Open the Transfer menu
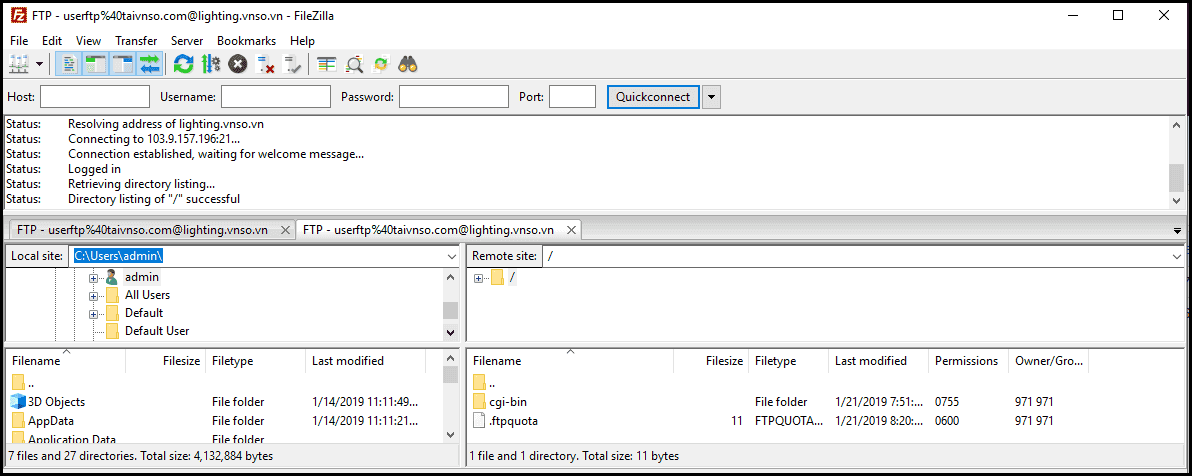1192x476 pixels. [136, 41]
